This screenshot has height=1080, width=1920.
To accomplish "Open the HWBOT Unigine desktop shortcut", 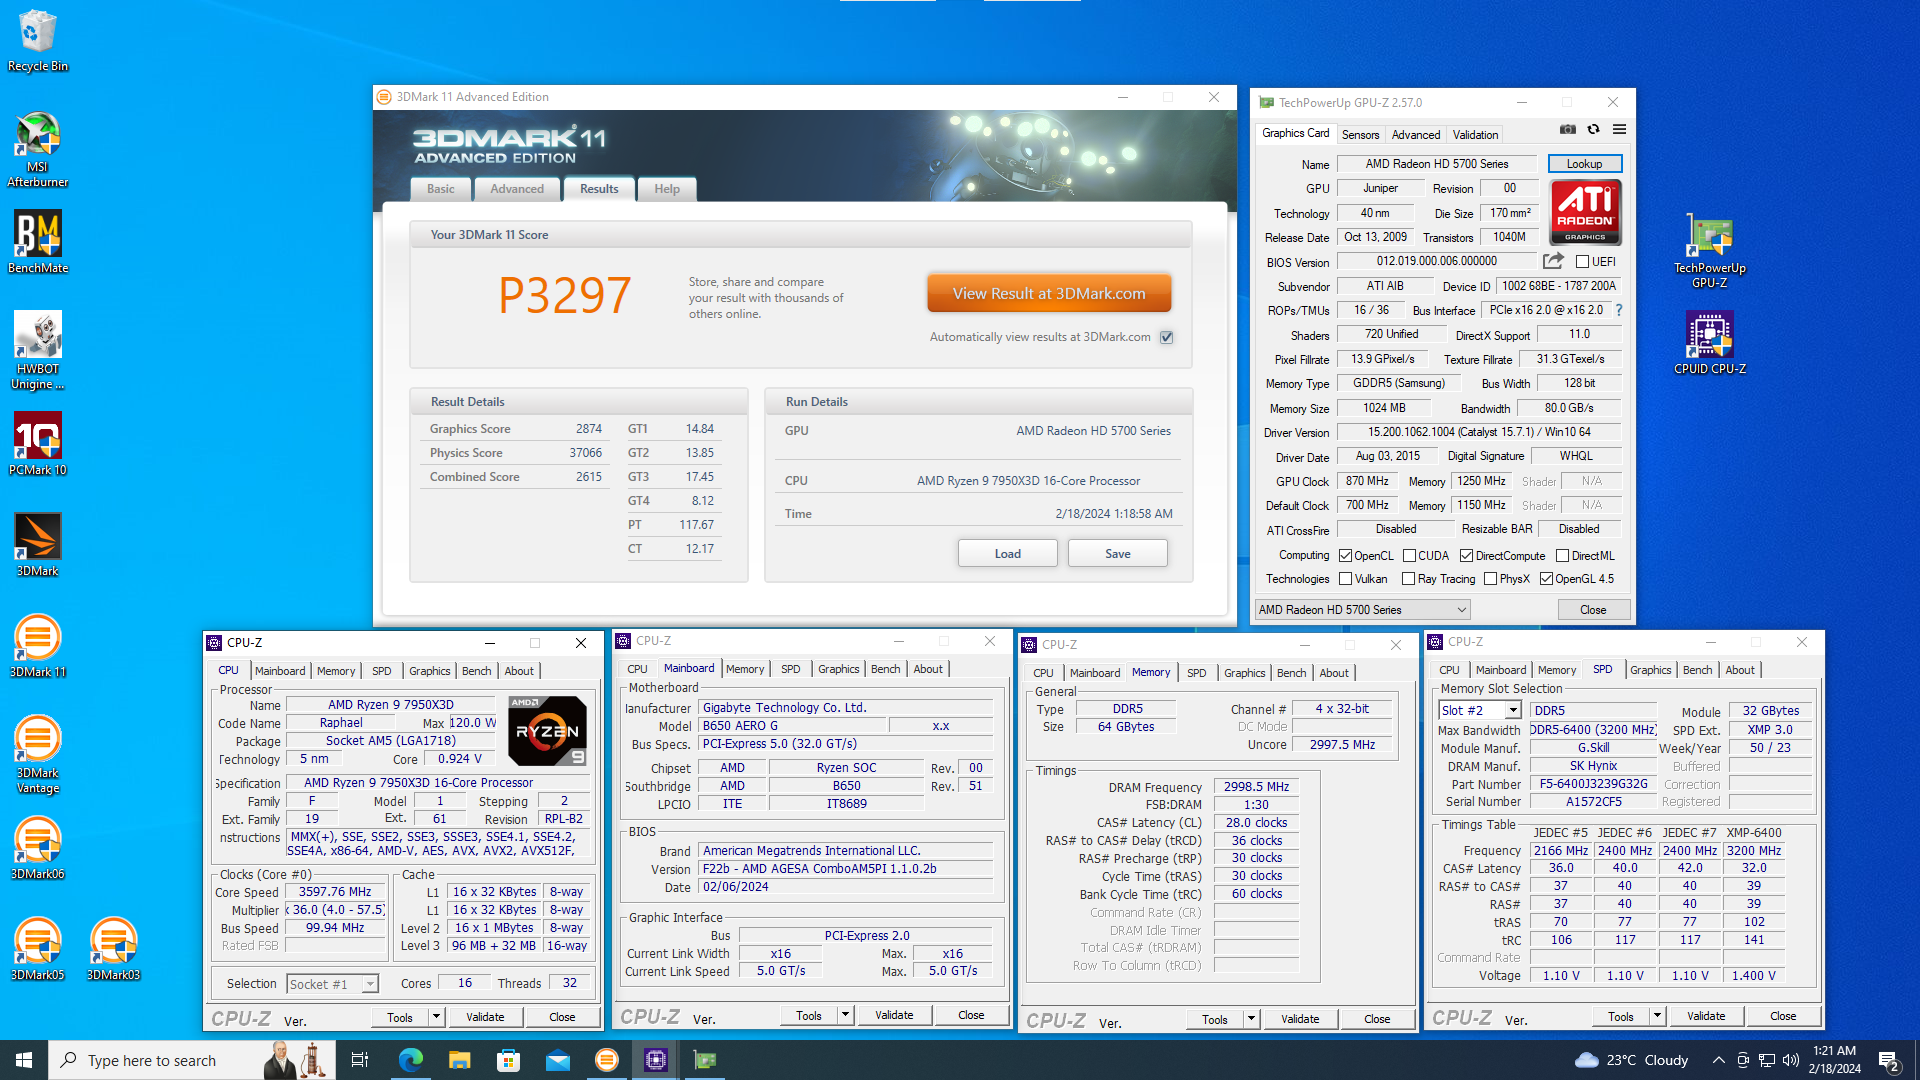I will 38,350.
